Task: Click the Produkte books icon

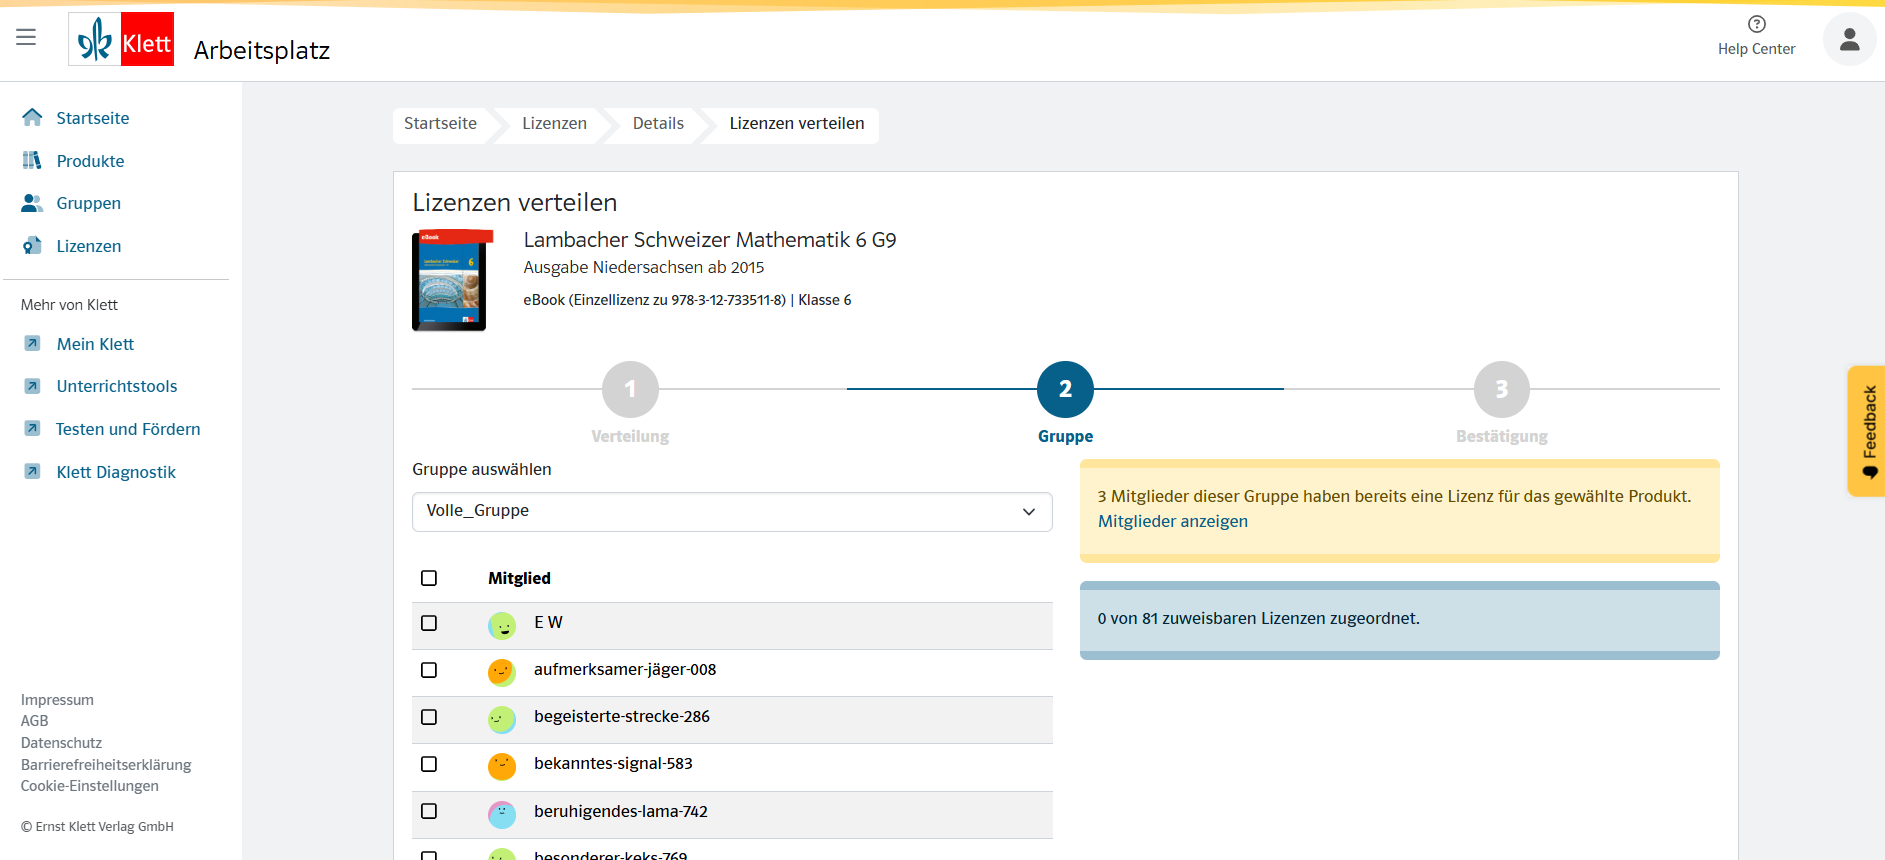Action: tap(32, 161)
